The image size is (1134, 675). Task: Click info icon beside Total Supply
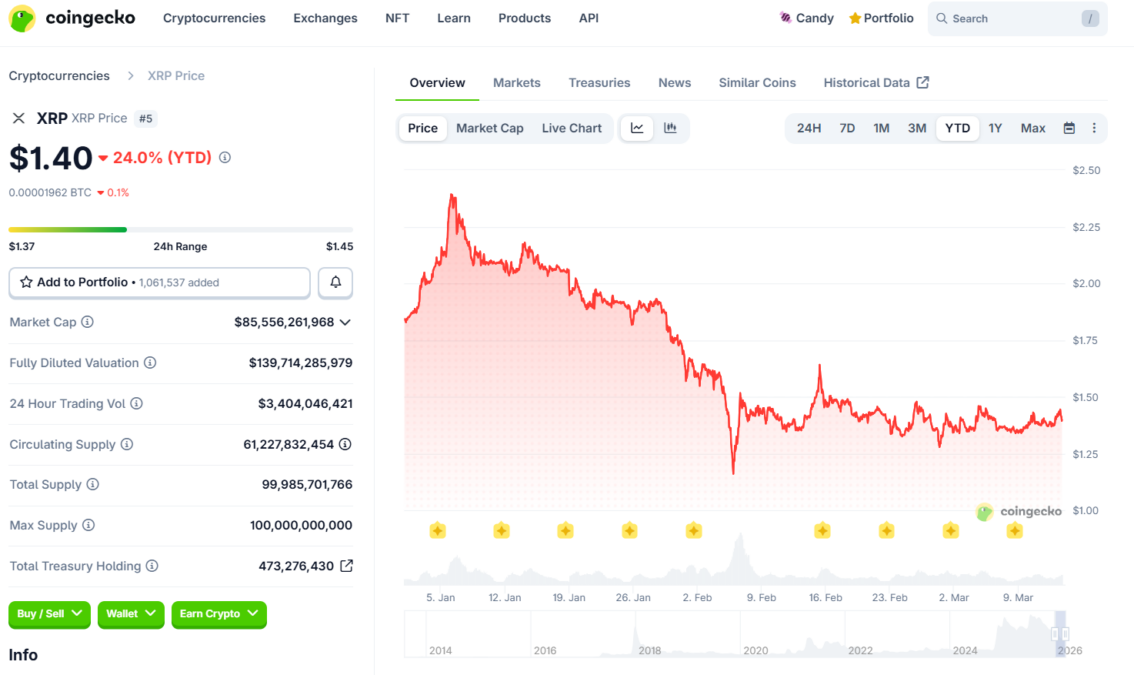pyautogui.click(x=93, y=484)
